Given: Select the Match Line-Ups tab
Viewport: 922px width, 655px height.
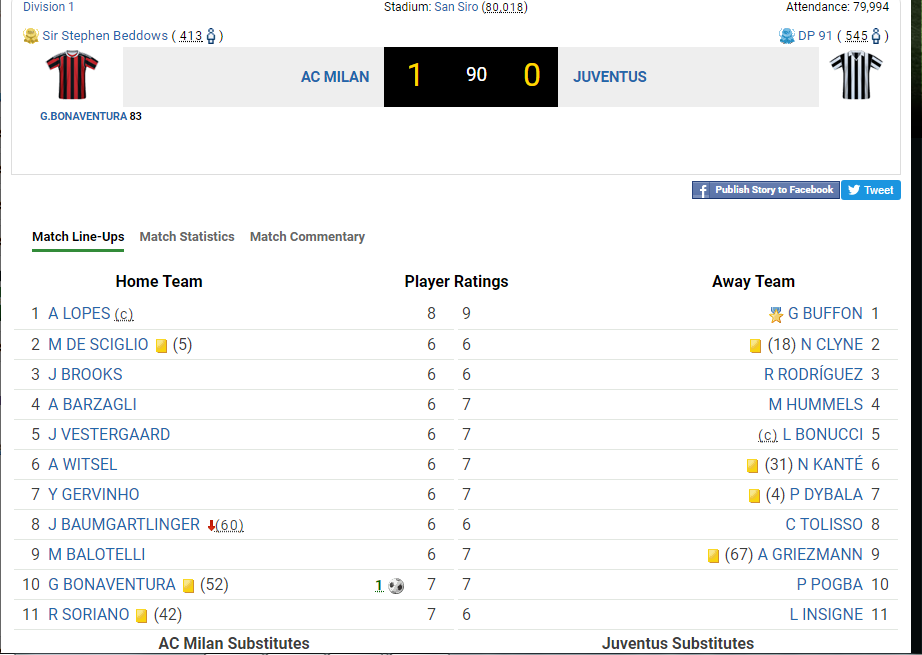Looking at the screenshot, I should [78, 237].
